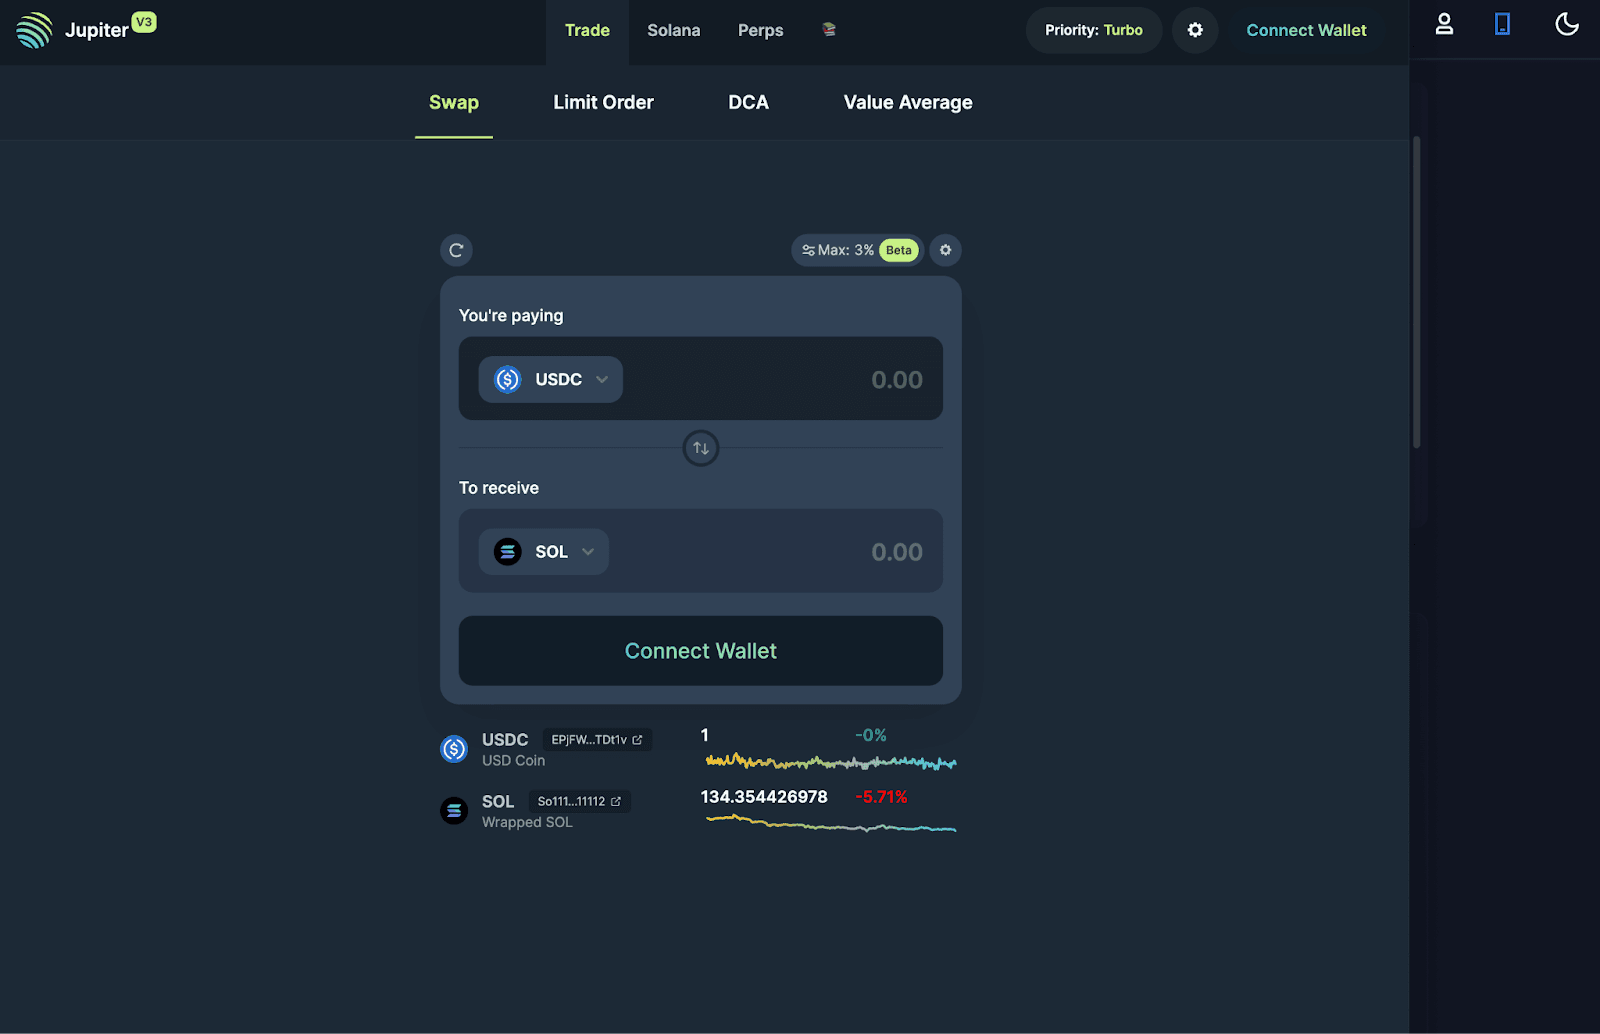Refresh swap quotes with the reload icon
The width and height of the screenshot is (1600, 1034).
[x=456, y=250]
